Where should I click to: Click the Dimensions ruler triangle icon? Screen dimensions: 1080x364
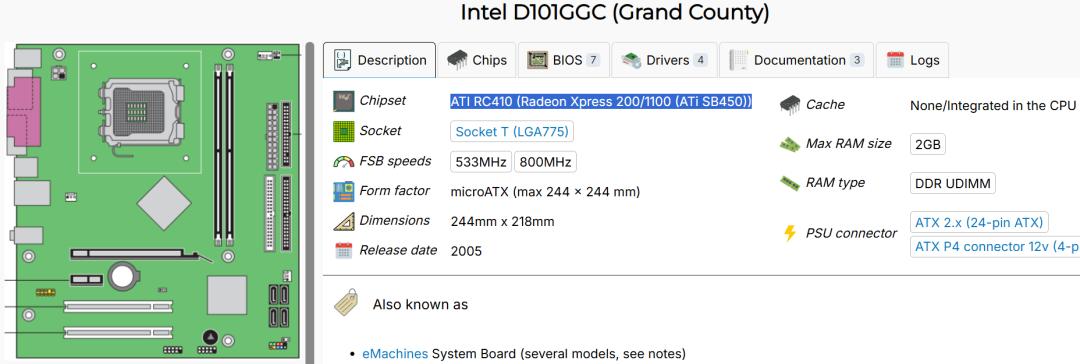pos(343,221)
